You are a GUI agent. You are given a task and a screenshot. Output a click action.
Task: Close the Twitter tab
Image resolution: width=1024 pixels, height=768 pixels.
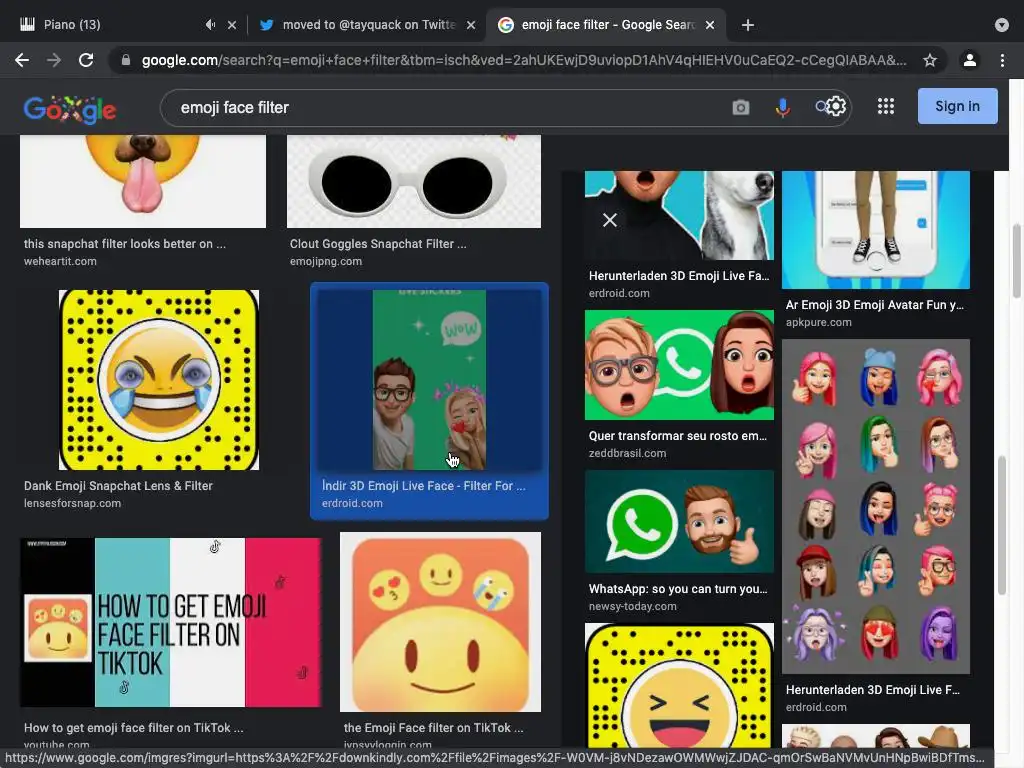[x=471, y=25]
